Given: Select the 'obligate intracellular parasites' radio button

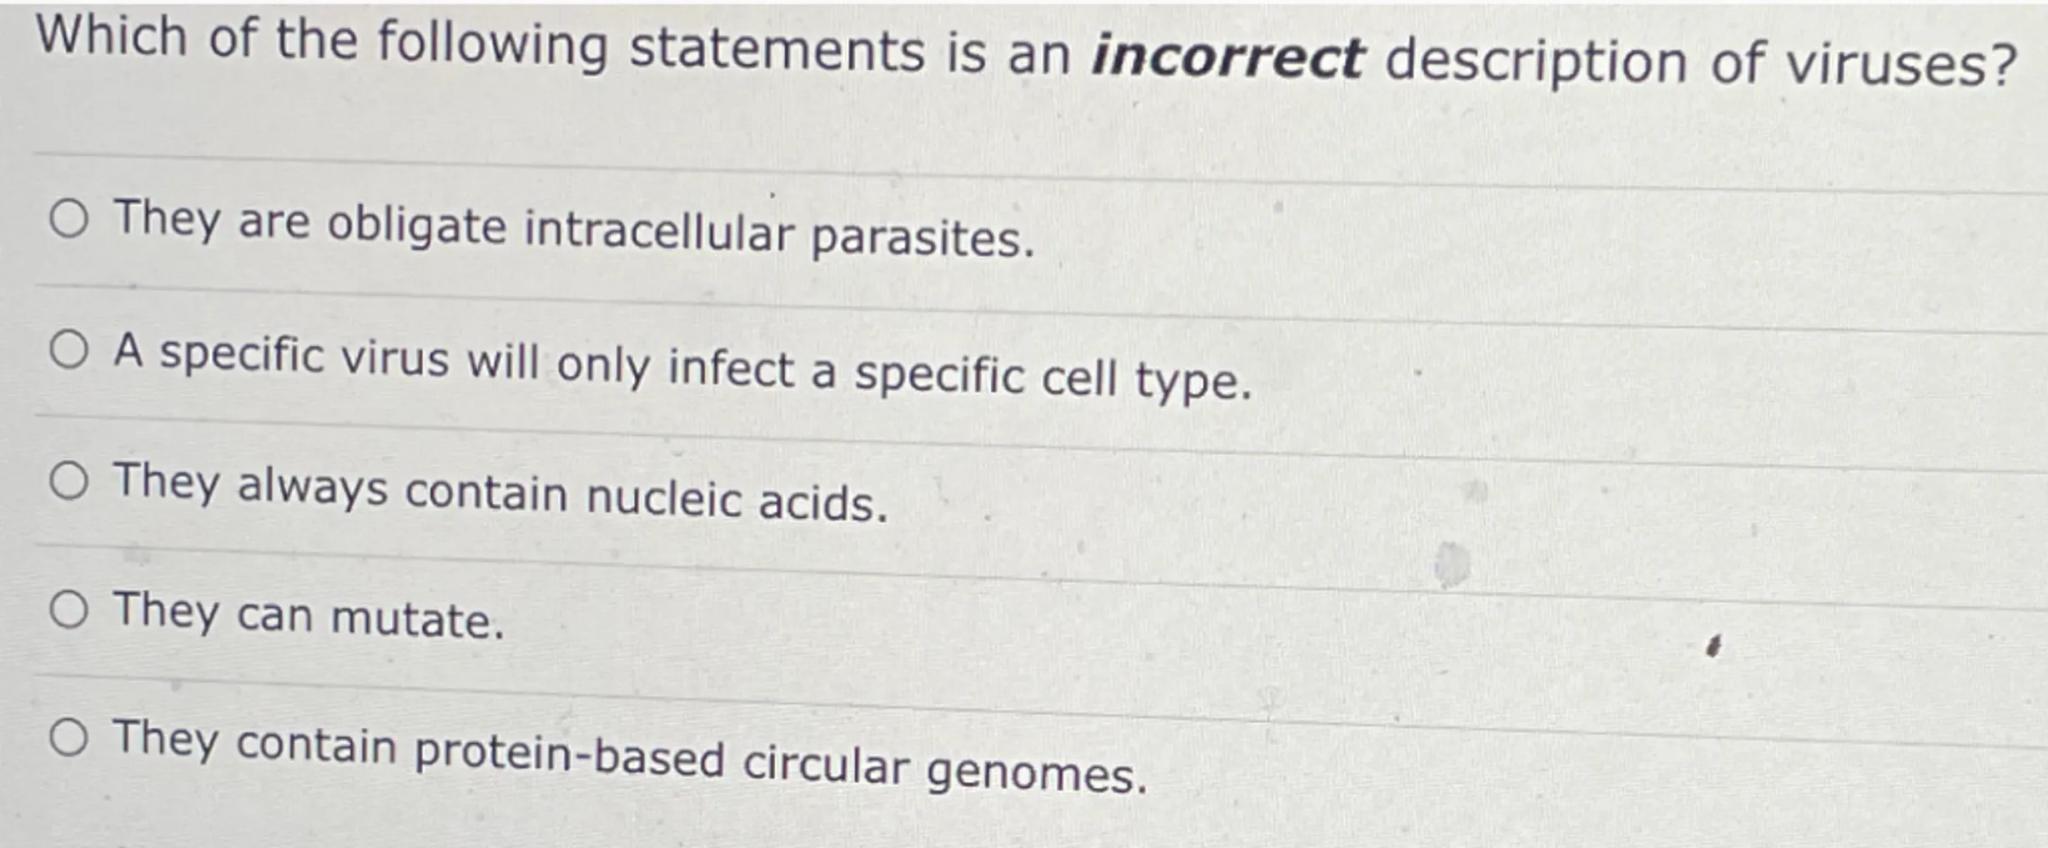Looking at the screenshot, I should [x=69, y=219].
